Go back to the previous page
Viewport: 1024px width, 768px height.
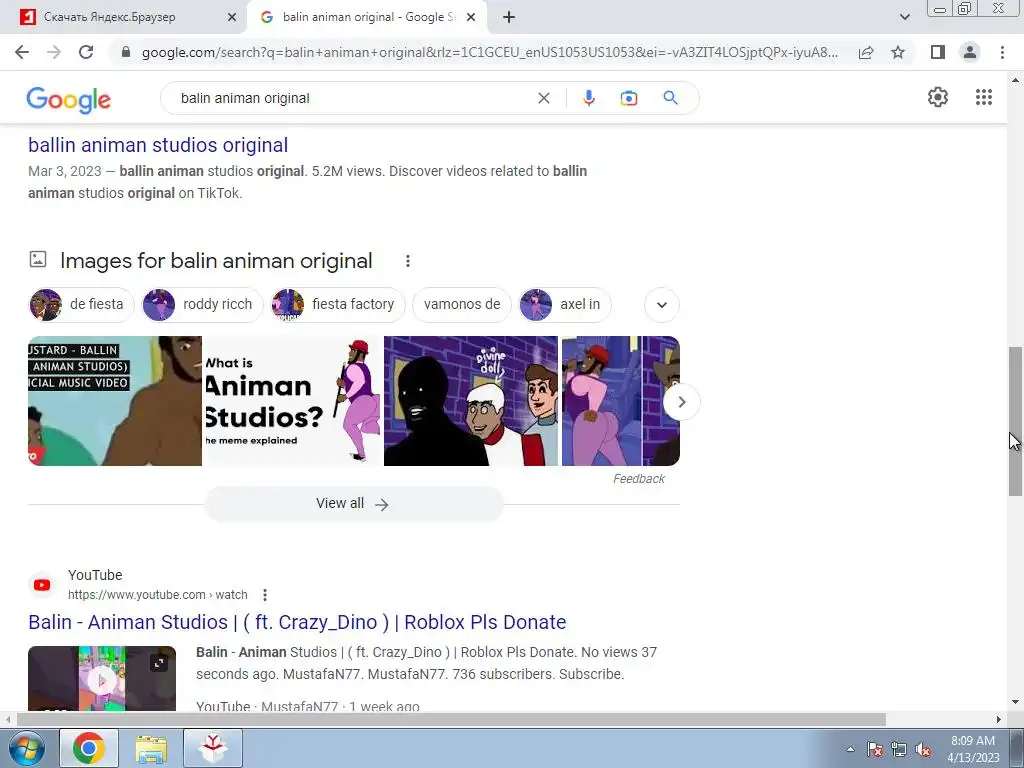[22, 52]
